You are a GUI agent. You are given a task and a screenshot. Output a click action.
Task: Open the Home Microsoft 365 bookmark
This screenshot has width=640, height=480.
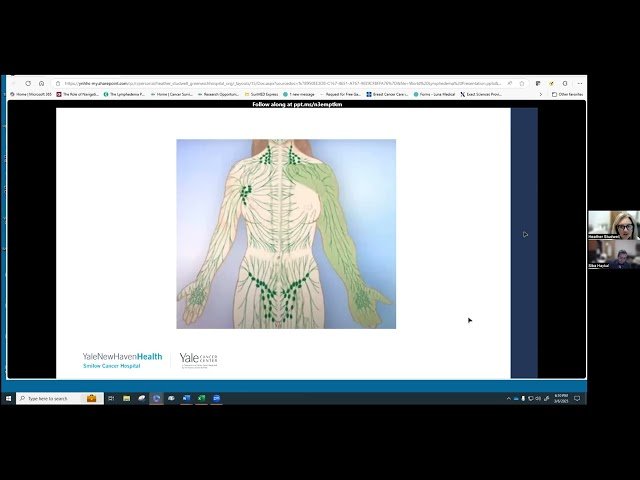[x=31, y=94]
